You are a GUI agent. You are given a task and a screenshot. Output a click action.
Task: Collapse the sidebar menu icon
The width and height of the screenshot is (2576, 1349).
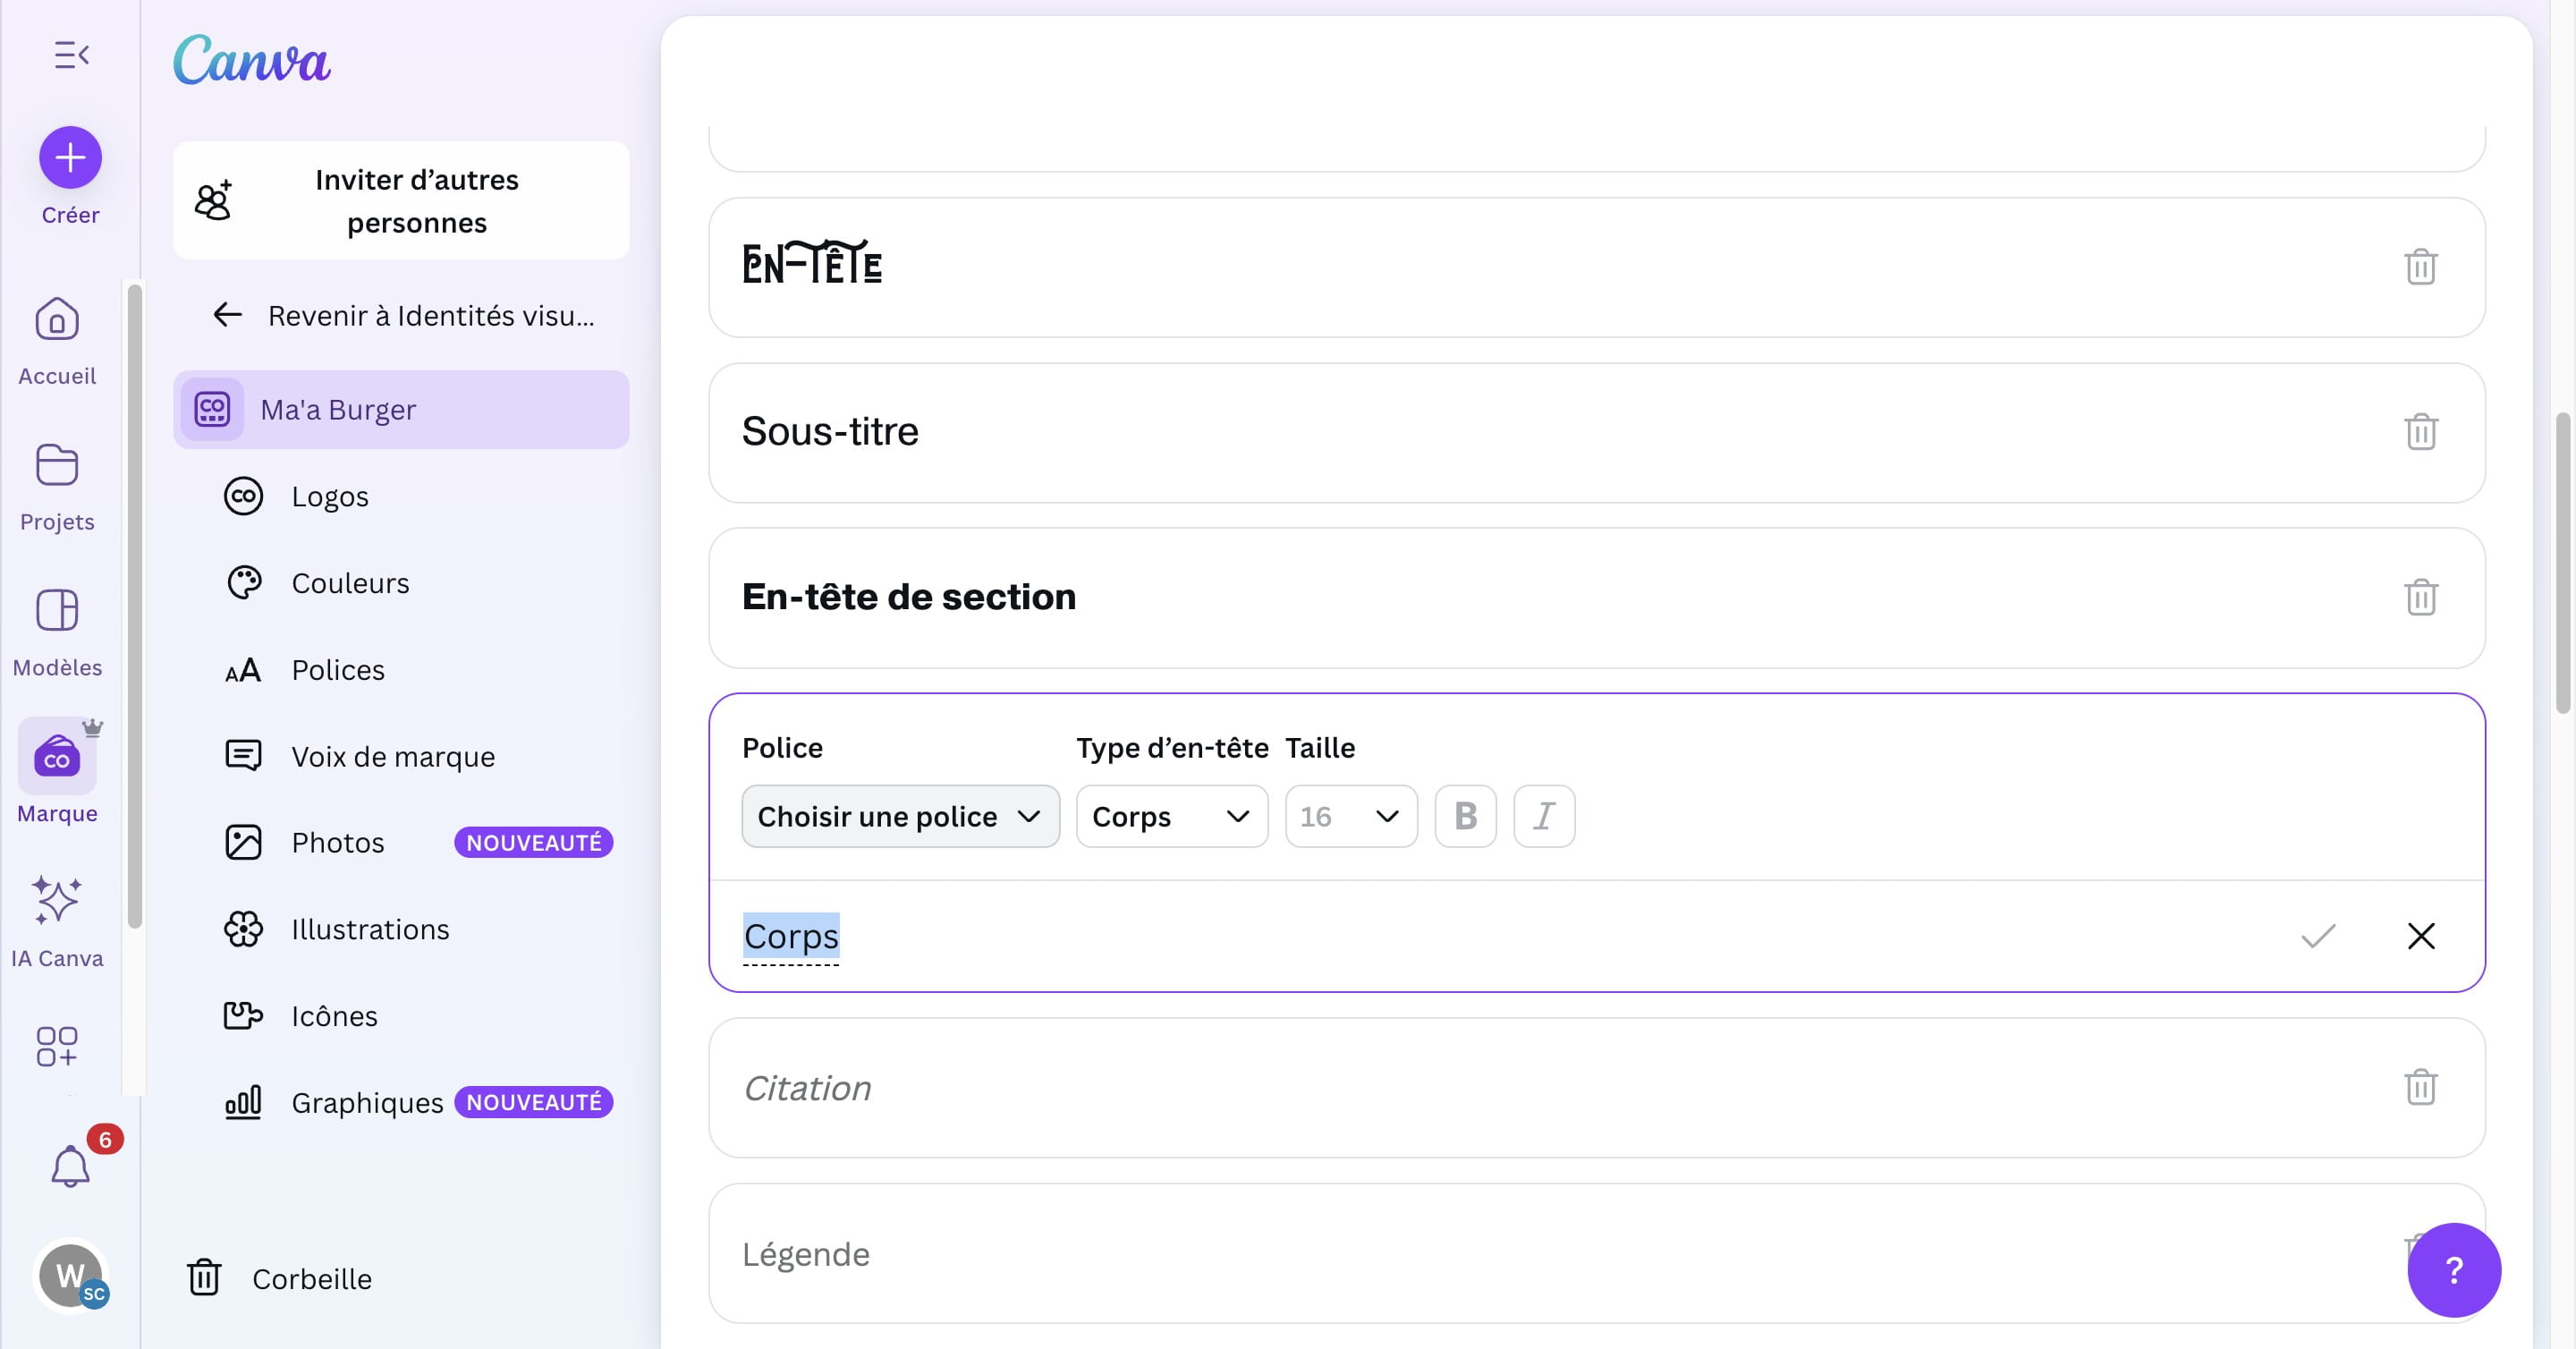(x=71, y=54)
